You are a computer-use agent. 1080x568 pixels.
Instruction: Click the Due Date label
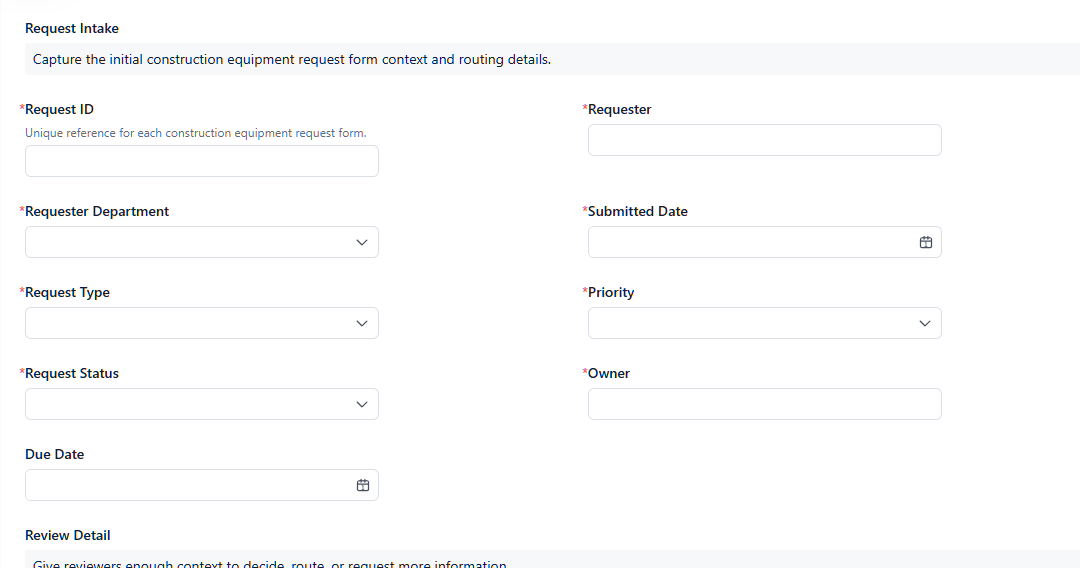(54, 454)
